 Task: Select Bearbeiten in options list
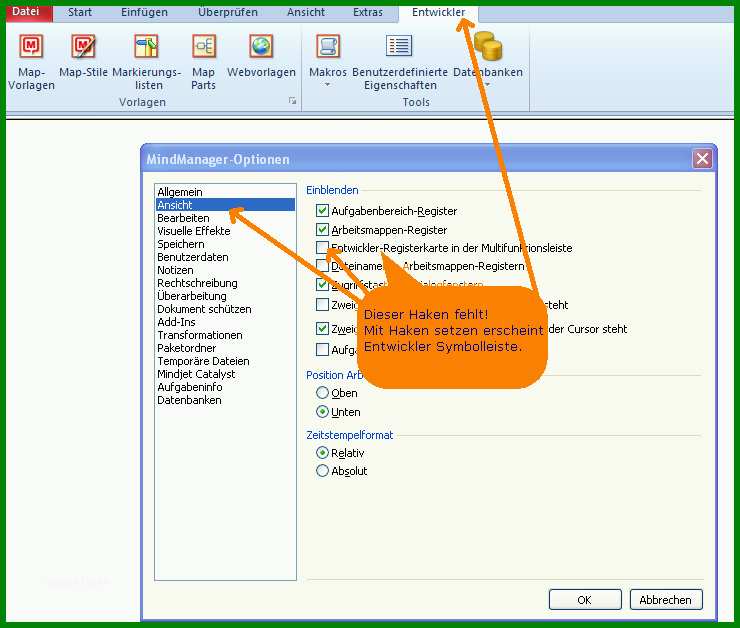pos(226,218)
